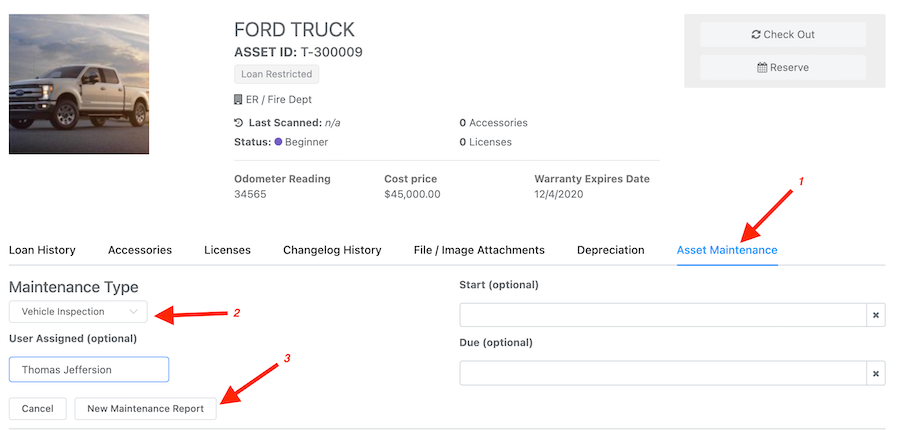Go to the Depreciation tab
The height and width of the screenshot is (430, 900).
click(610, 250)
